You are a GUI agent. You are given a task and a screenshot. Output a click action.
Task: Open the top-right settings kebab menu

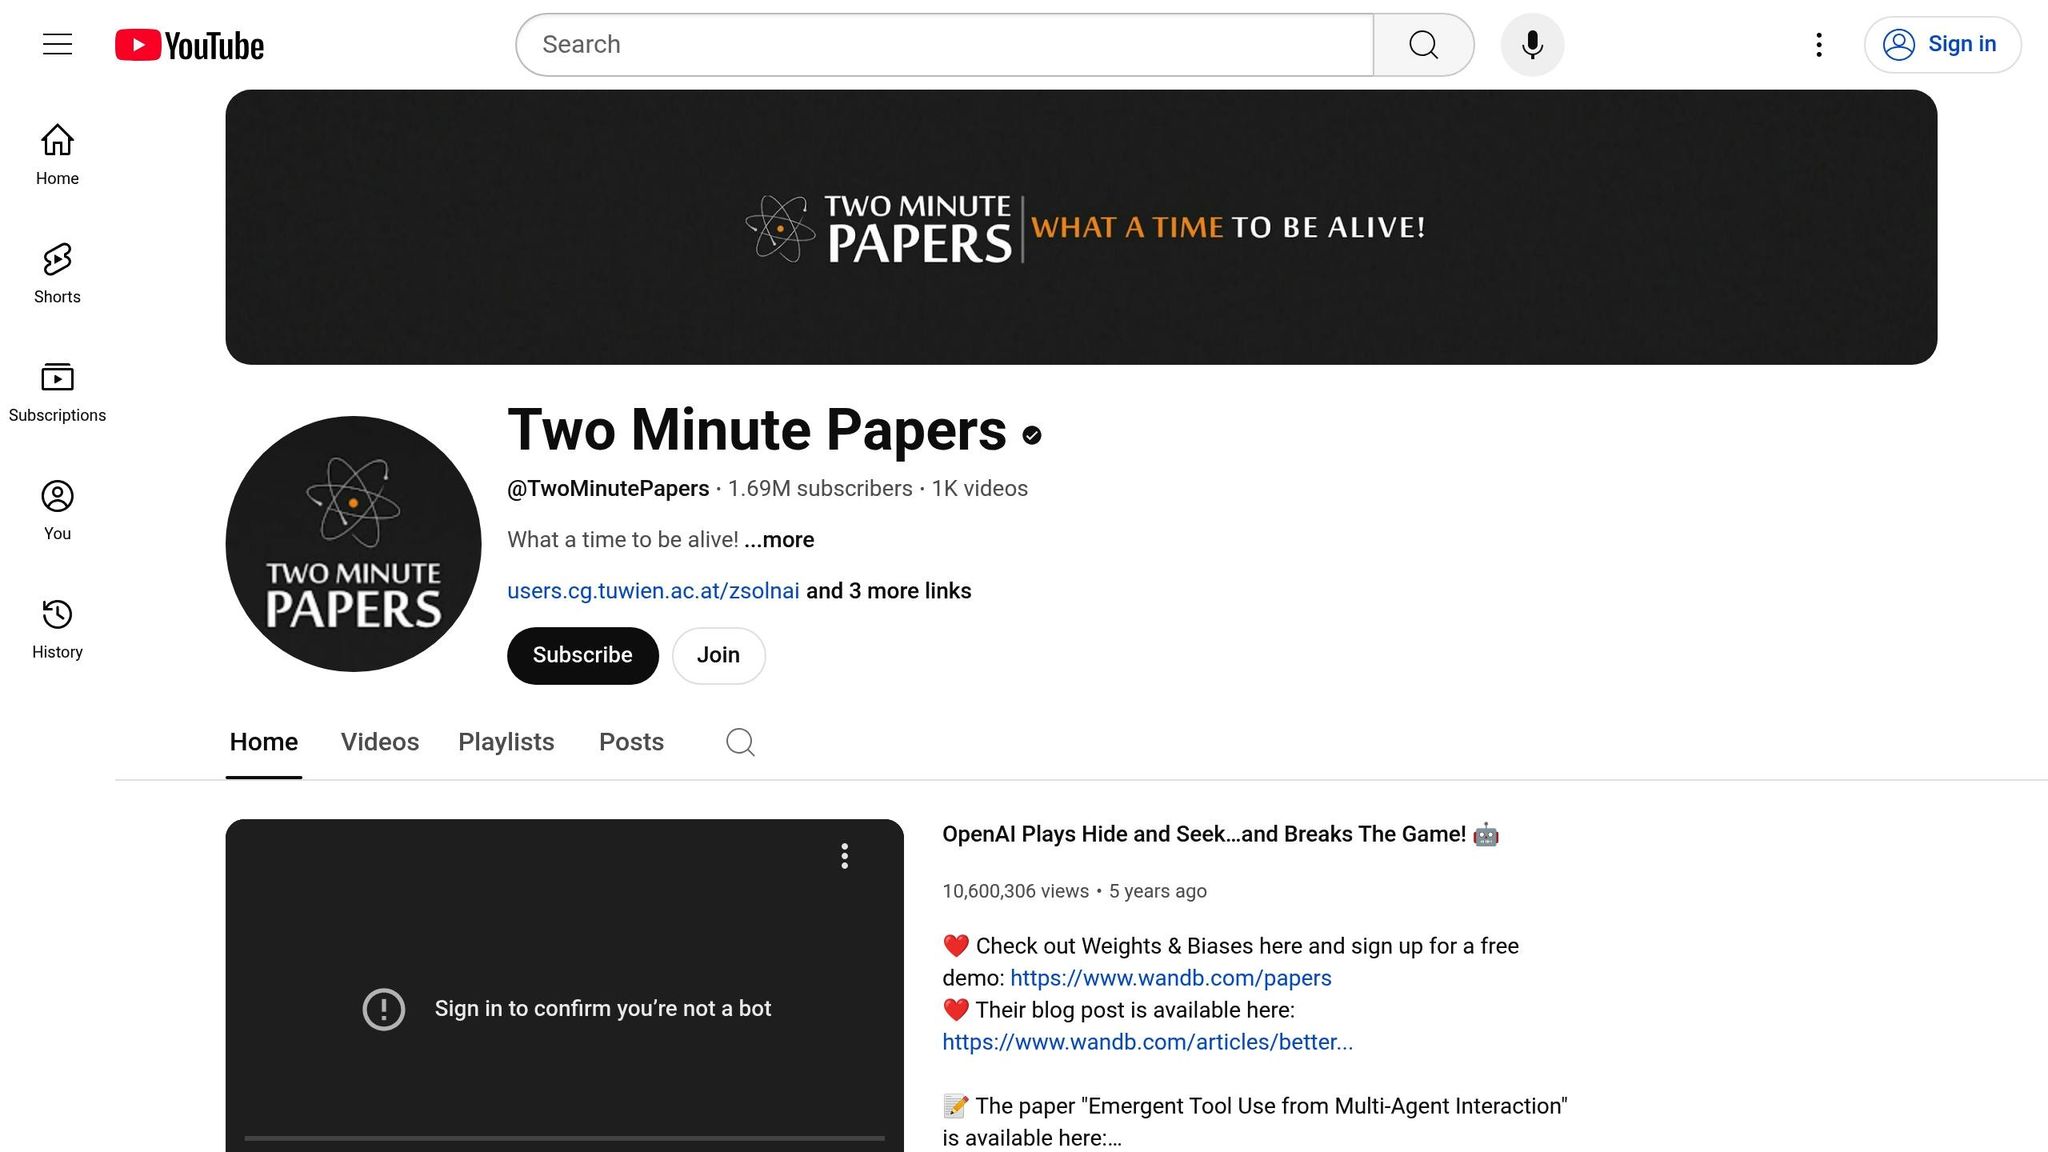pos(1819,45)
